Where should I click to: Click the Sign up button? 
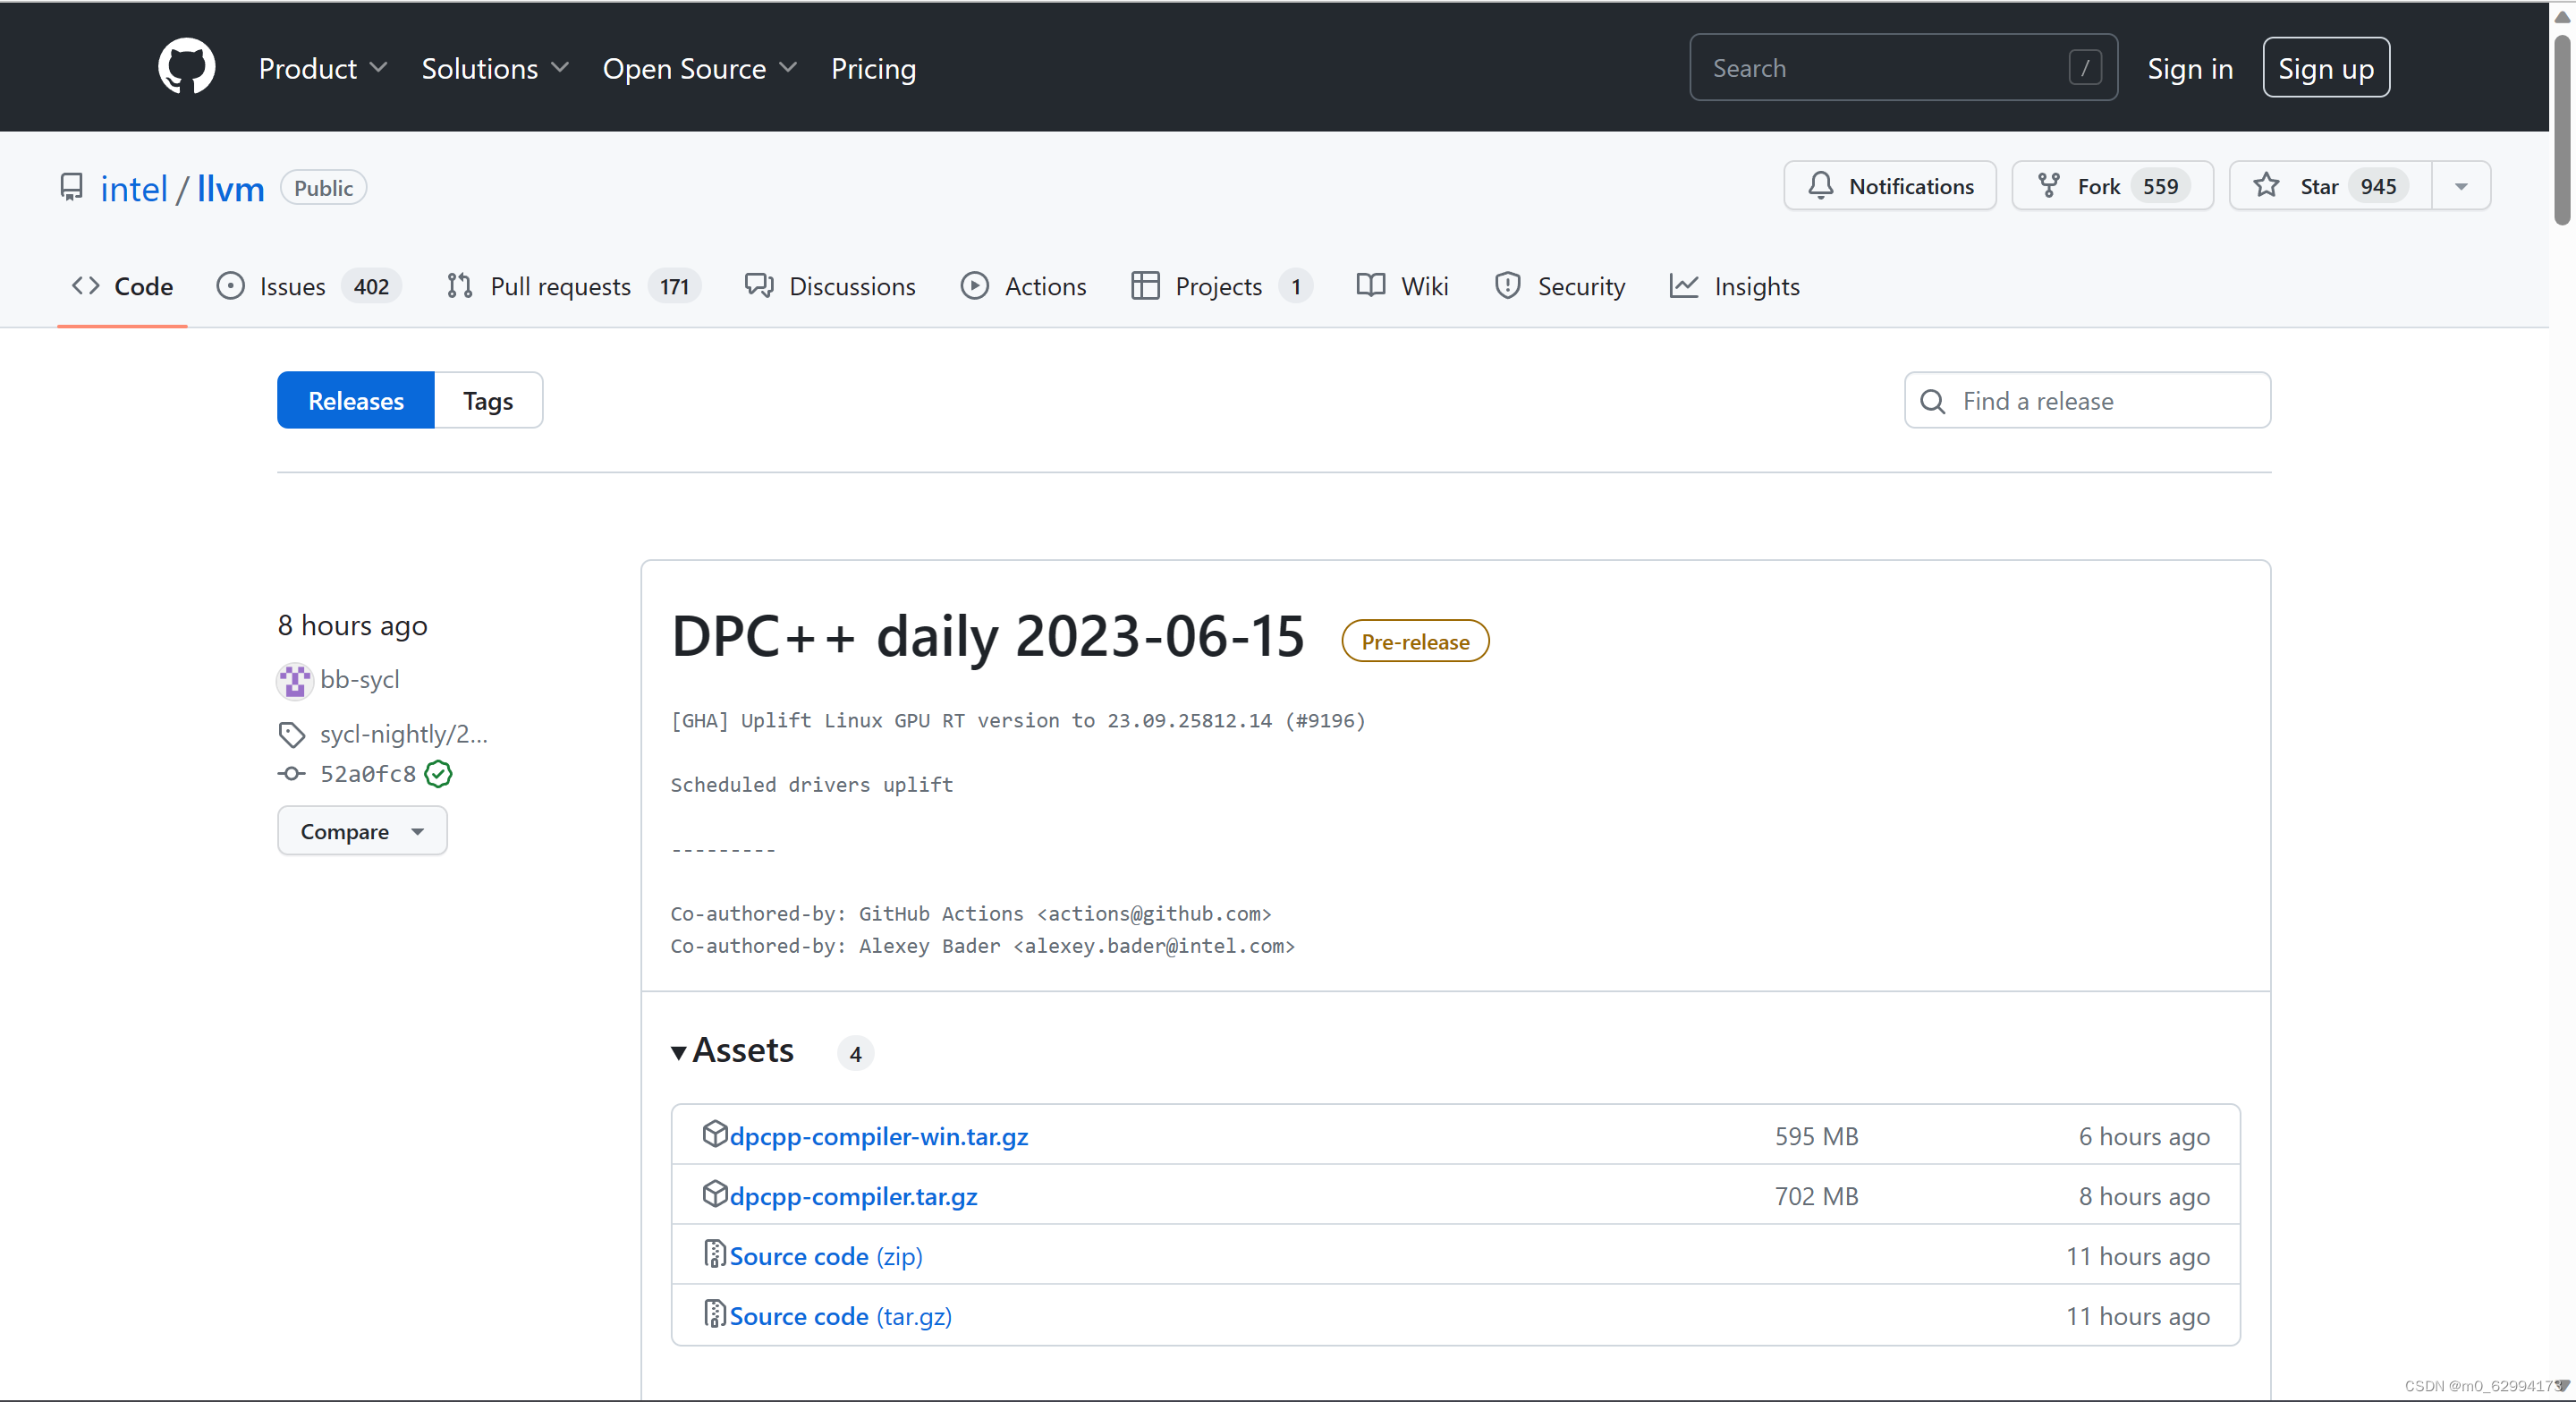click(x=2325, y=68)
